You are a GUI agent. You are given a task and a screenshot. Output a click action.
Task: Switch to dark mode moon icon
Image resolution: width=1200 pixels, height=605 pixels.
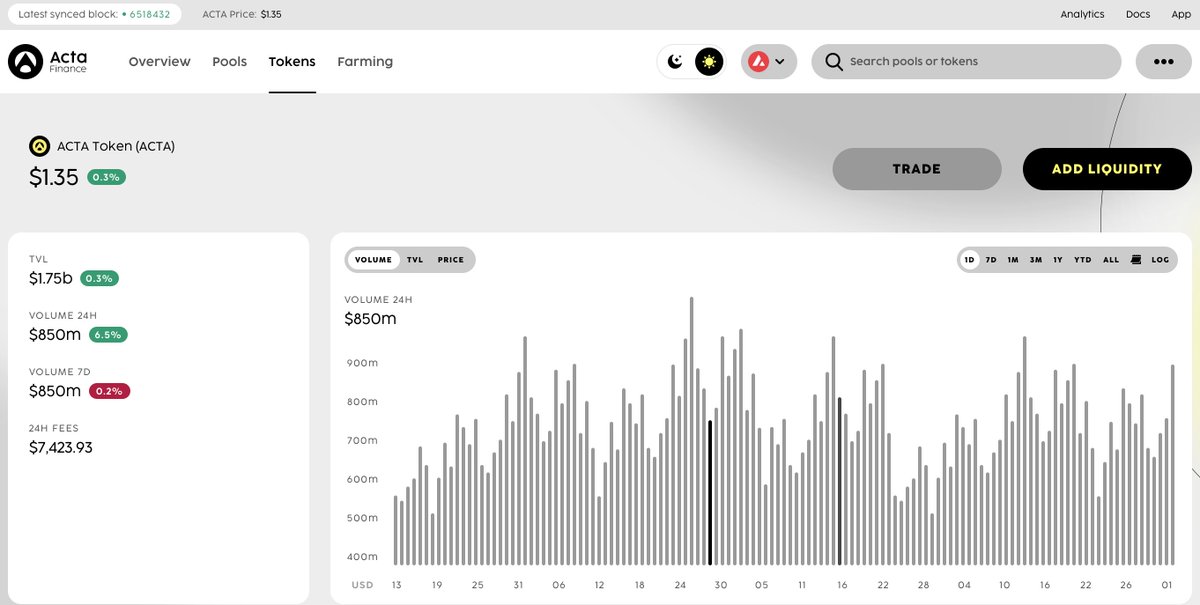pyautogui.click(x=675, y=62)
